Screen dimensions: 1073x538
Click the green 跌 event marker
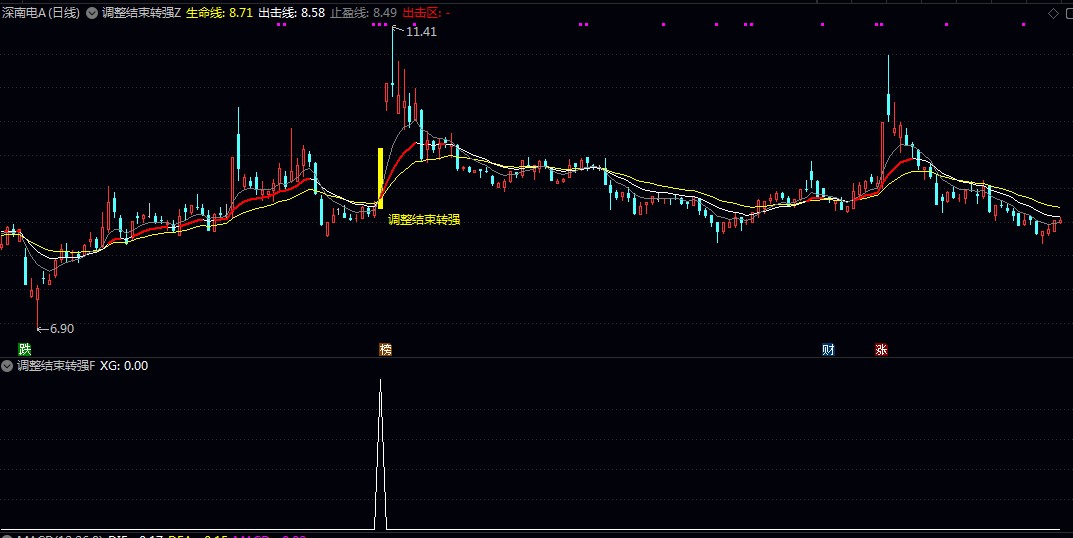tap(25, 350)
